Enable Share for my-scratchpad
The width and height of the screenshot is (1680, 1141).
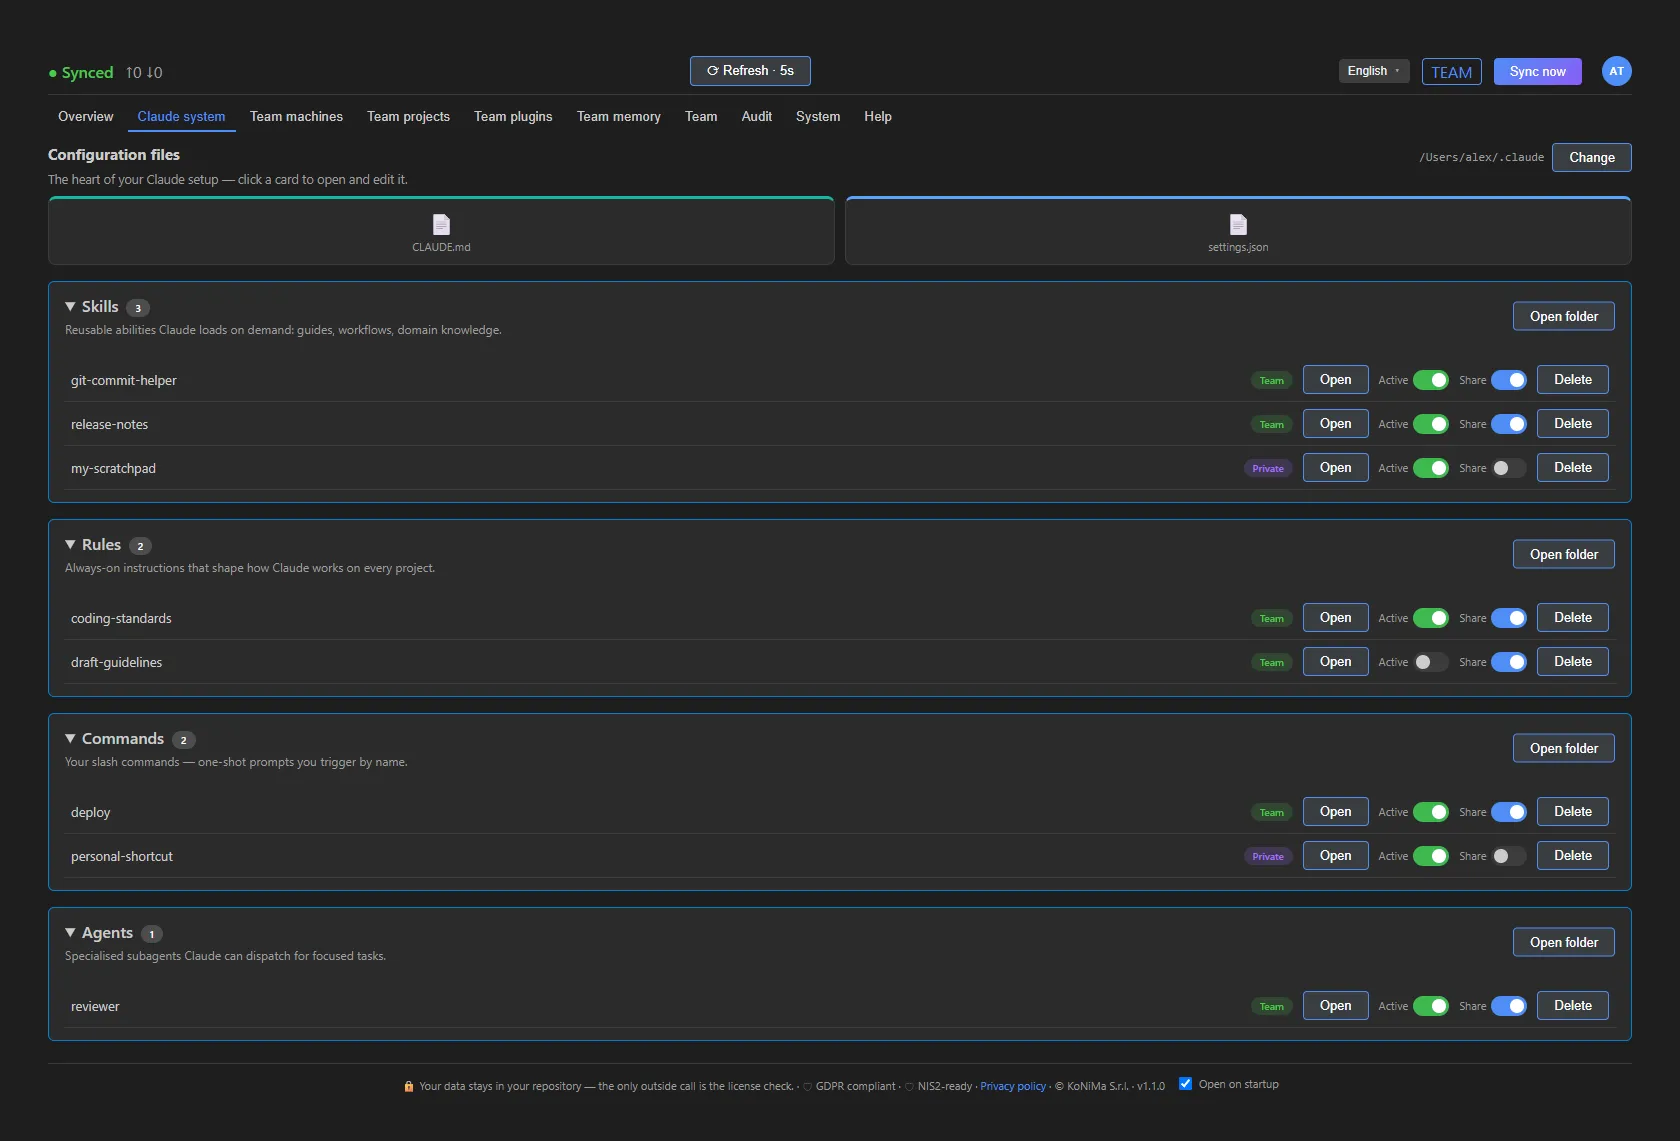tap(1509, 468)
